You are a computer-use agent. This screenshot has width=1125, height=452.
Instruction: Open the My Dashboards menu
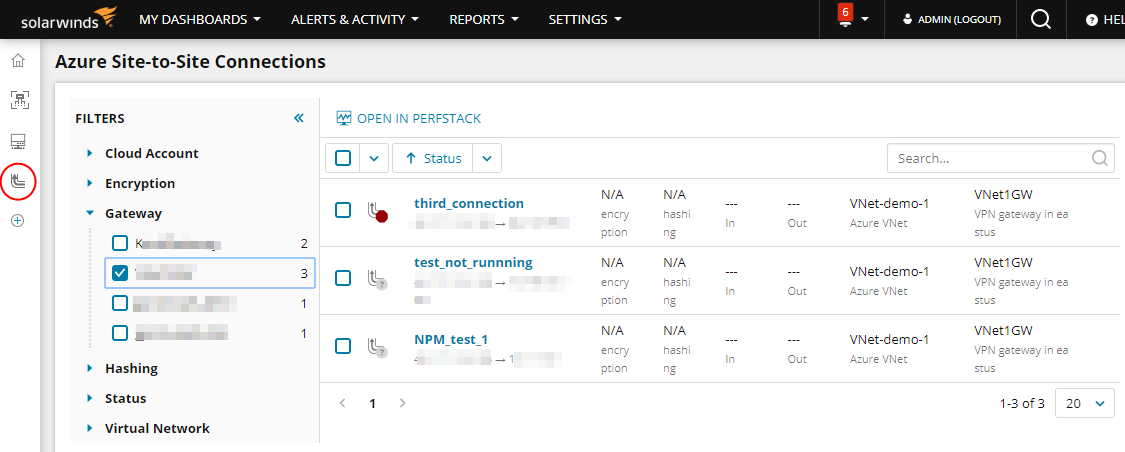pos(200,19)
